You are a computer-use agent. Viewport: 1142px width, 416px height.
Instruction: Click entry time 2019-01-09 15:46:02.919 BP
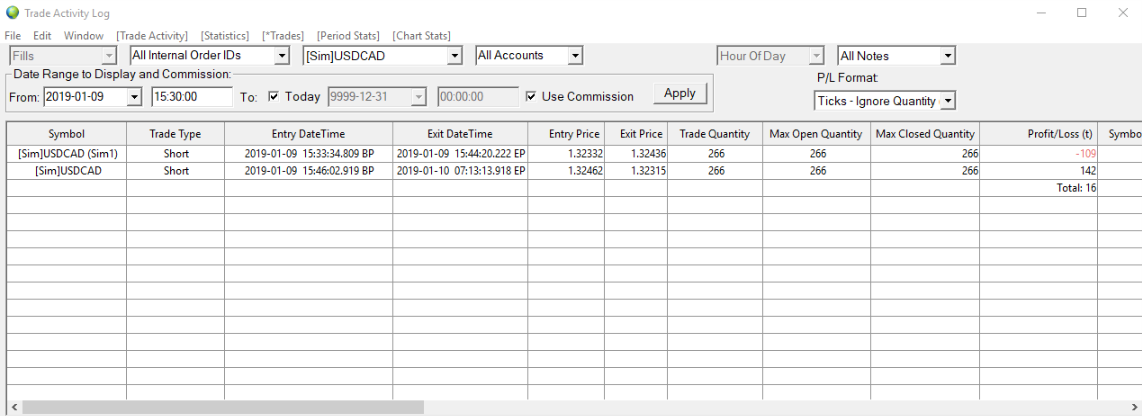(x=309, y=170)
